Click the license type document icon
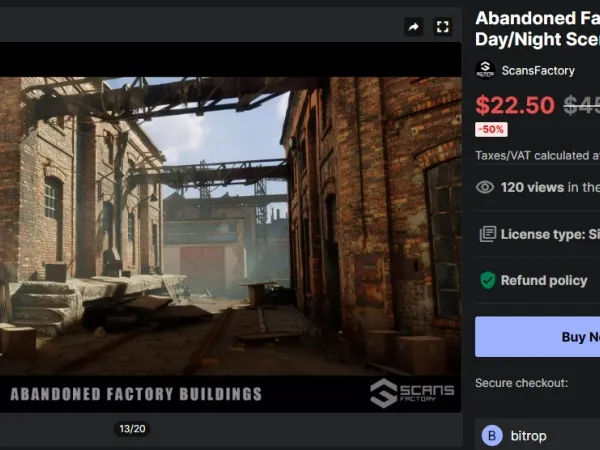This screenshot has height=450, width=600. click(x=488, y=234)
